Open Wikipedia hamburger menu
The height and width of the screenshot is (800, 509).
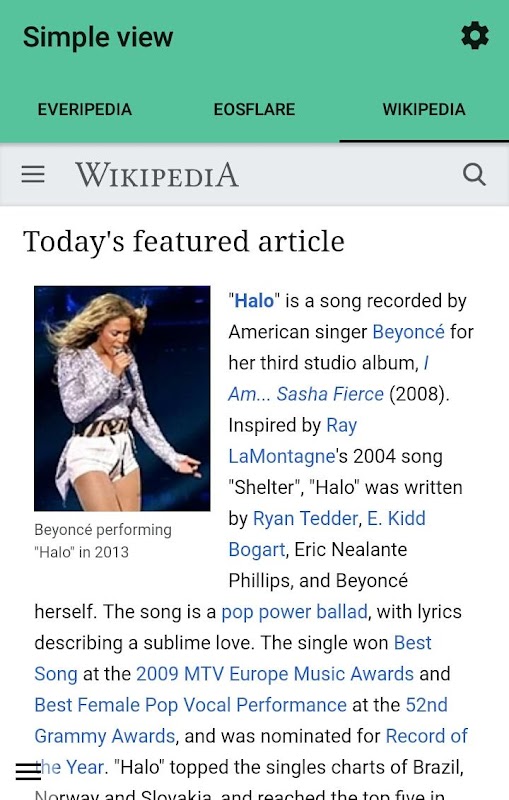click(33, 174)
